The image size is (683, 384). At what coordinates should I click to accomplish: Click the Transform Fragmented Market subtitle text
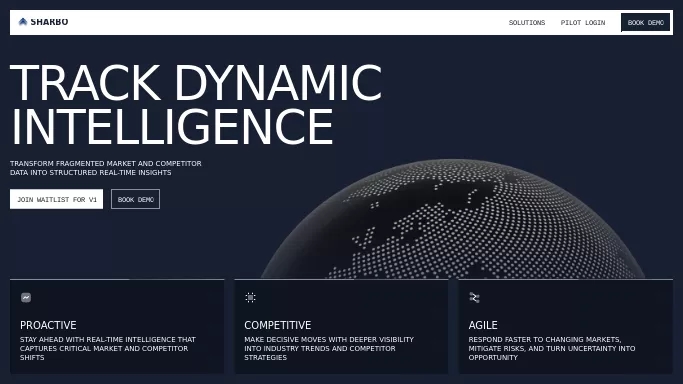pos(106,168)
